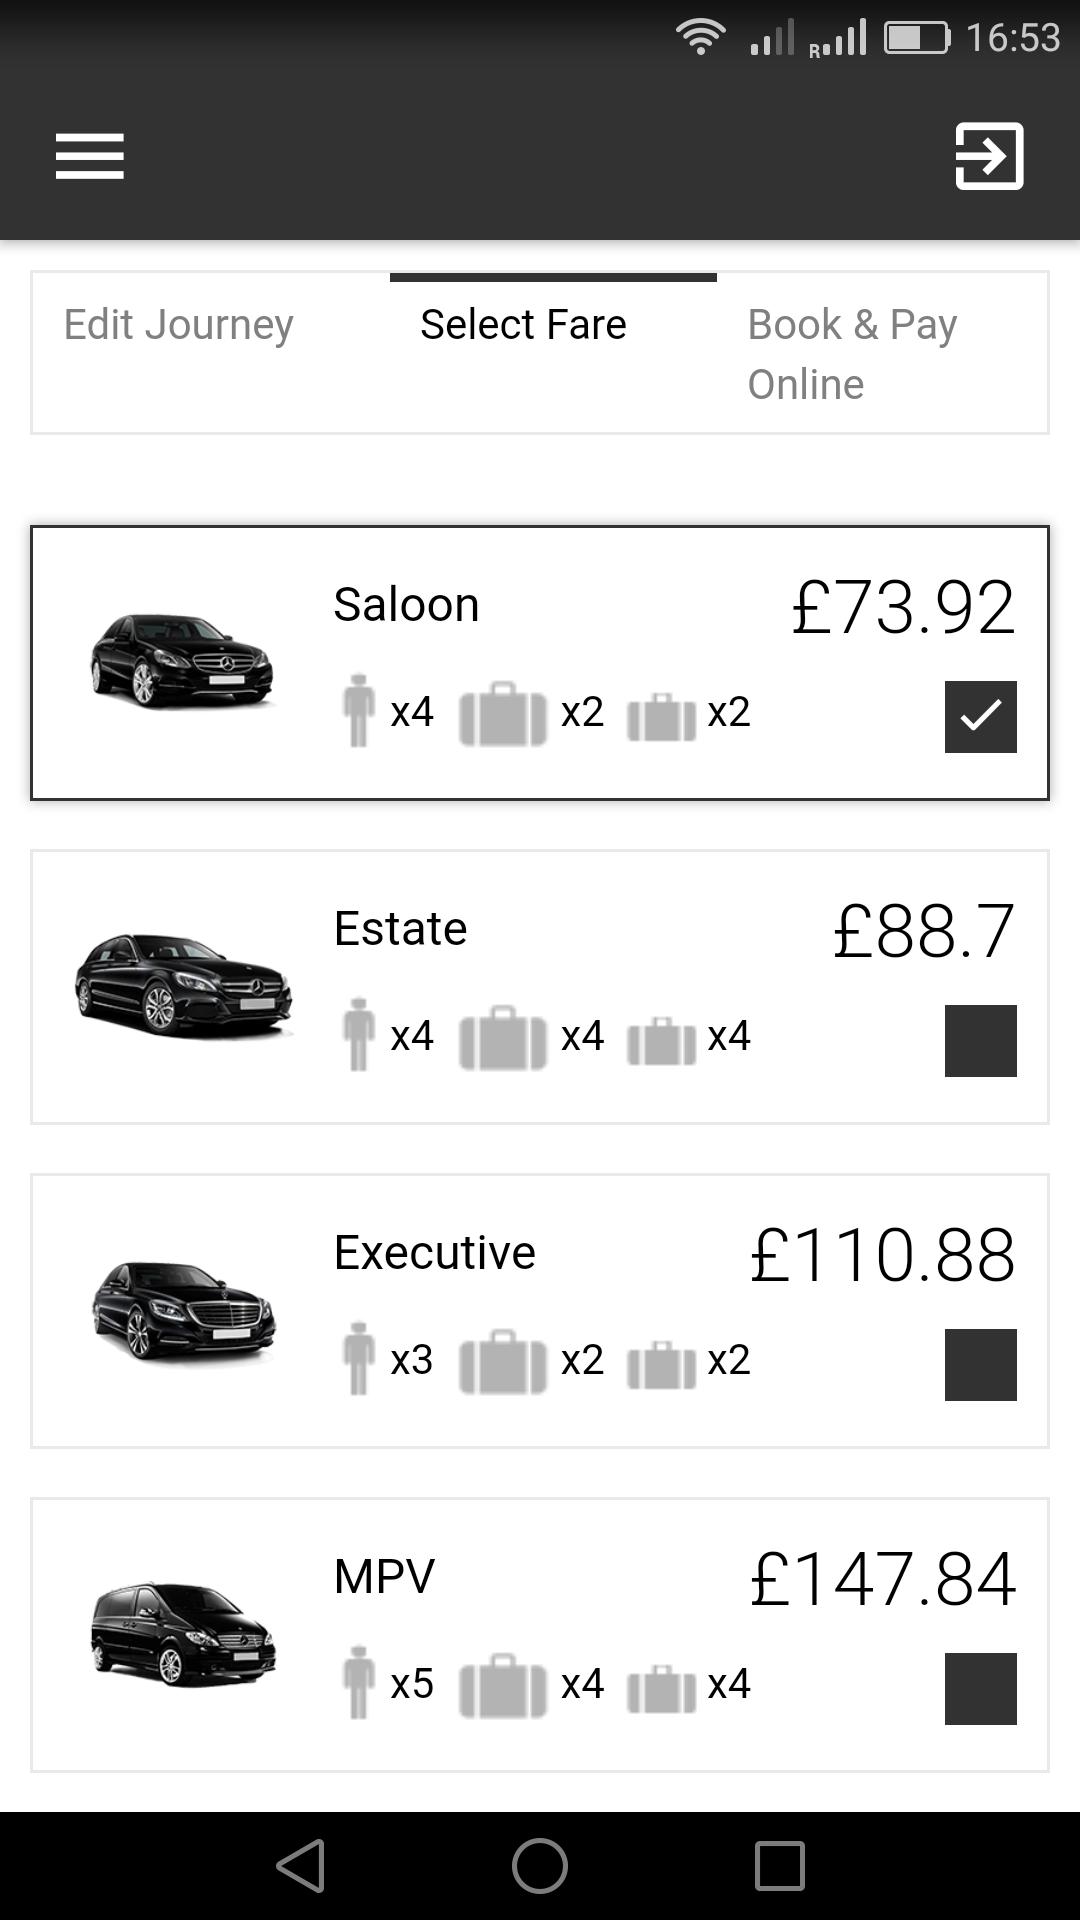
Task: Check the Executive fare checkbox
Action: tap(981, 1365)
